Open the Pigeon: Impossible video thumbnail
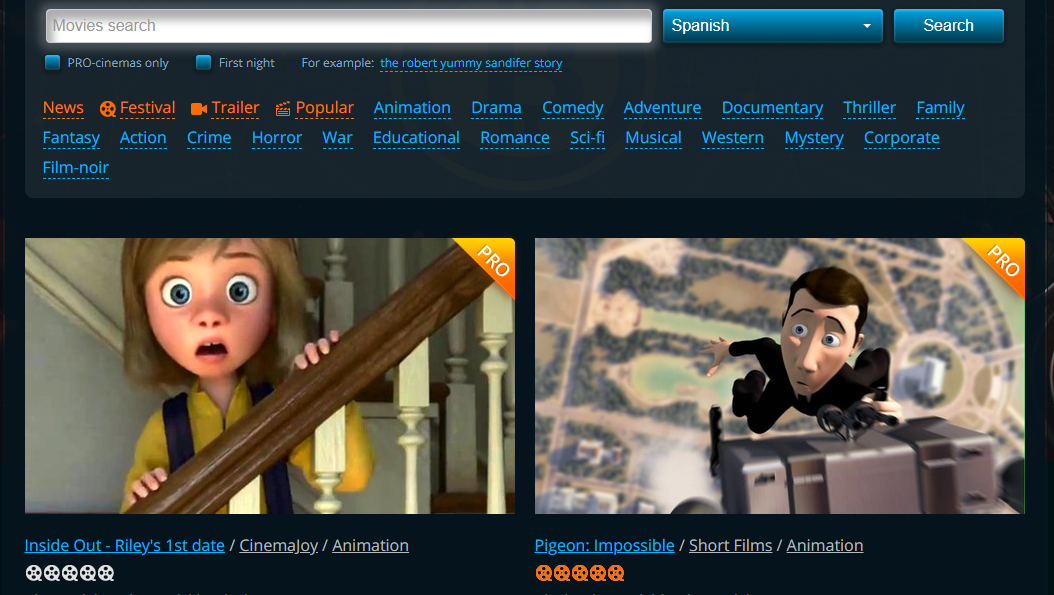The width and height of the screenshot is (1054, 595). (779, 376)
